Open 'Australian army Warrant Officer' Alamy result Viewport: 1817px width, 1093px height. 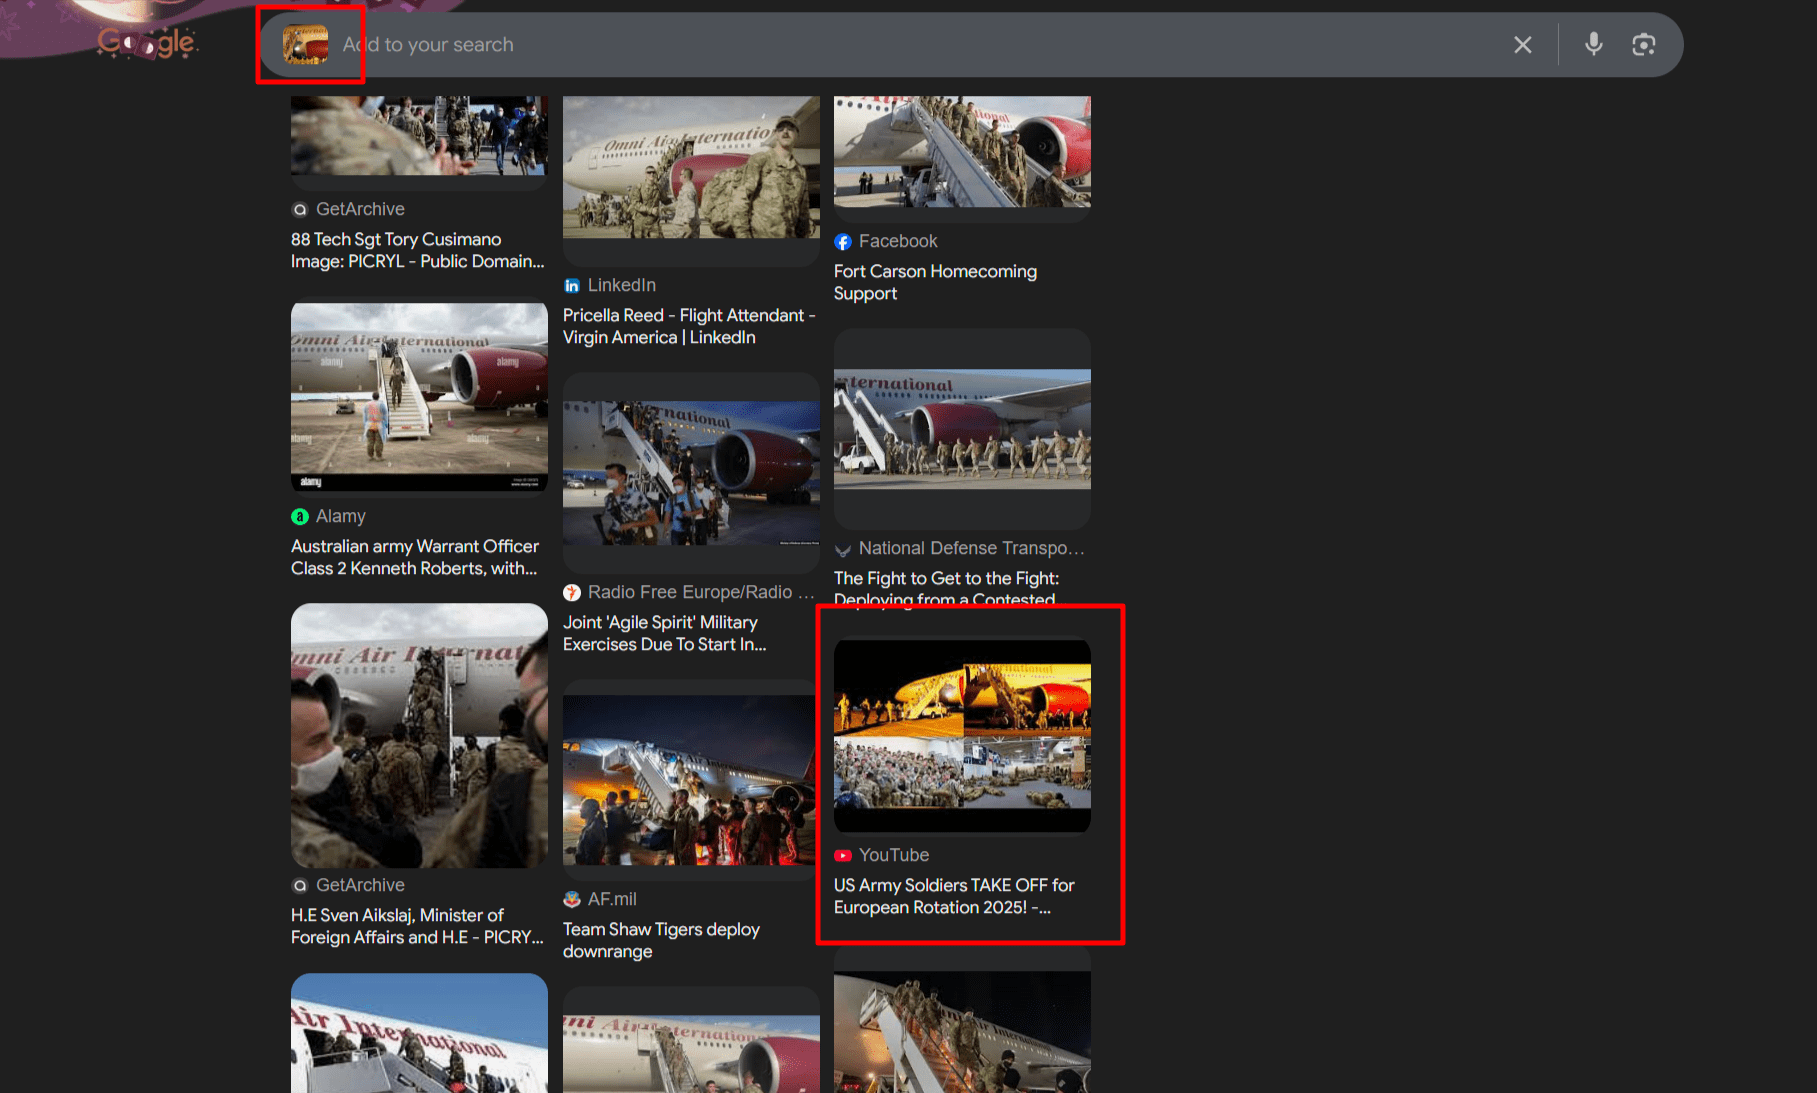click(x=415, y=557)
